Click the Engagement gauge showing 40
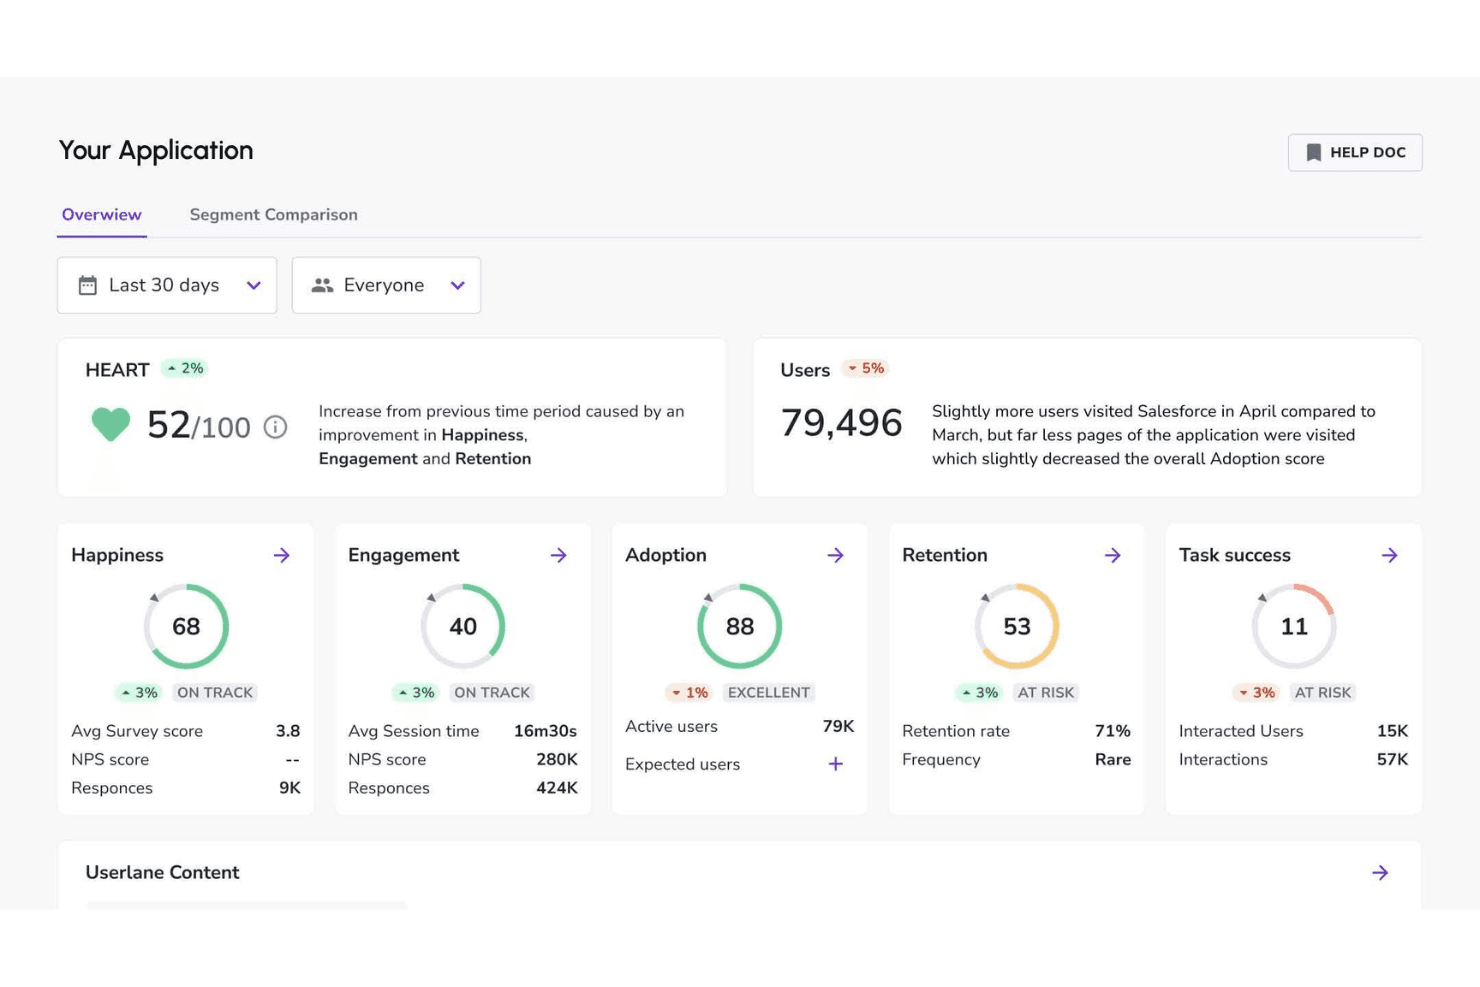1480x987 pixels. [463, 626]
